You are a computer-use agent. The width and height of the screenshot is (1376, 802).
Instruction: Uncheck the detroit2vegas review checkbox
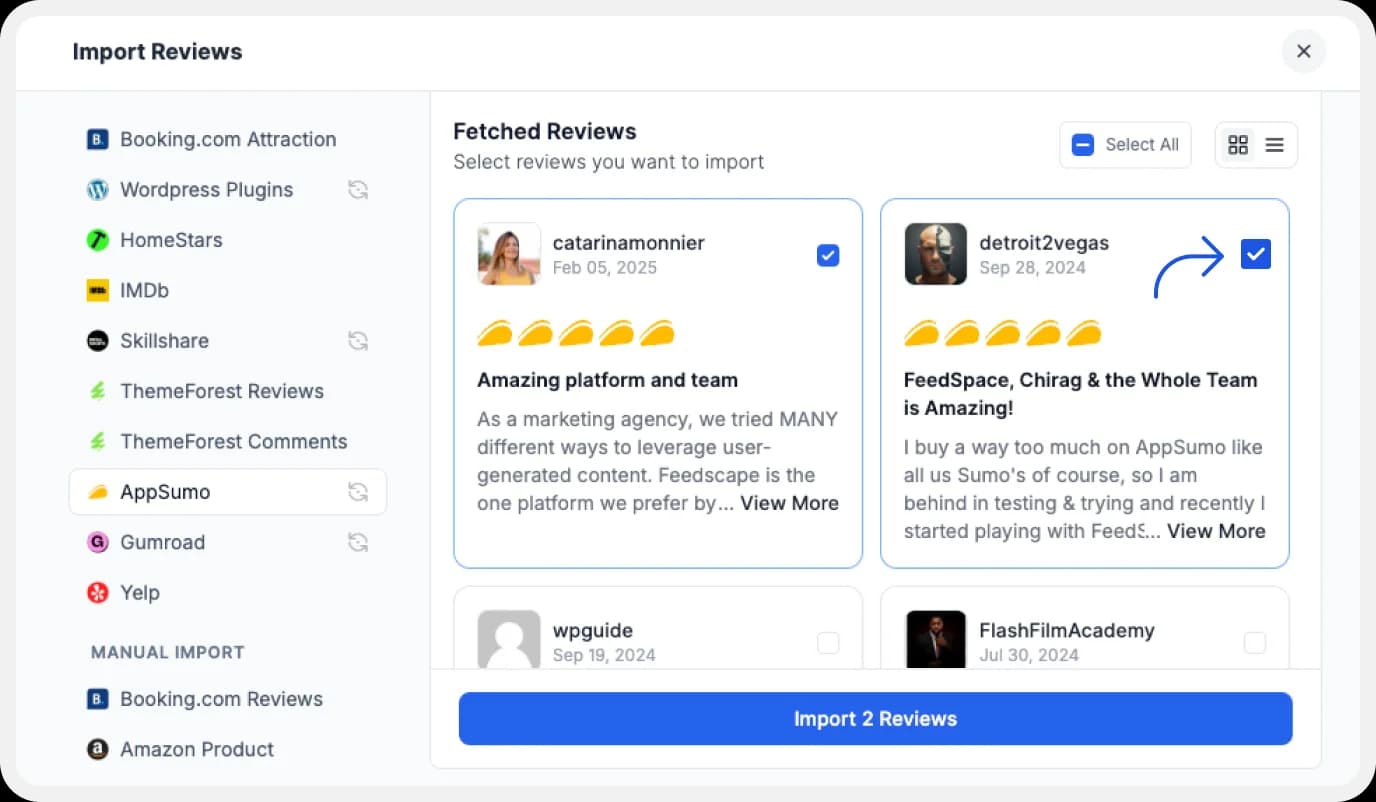tap(1255, 254)
